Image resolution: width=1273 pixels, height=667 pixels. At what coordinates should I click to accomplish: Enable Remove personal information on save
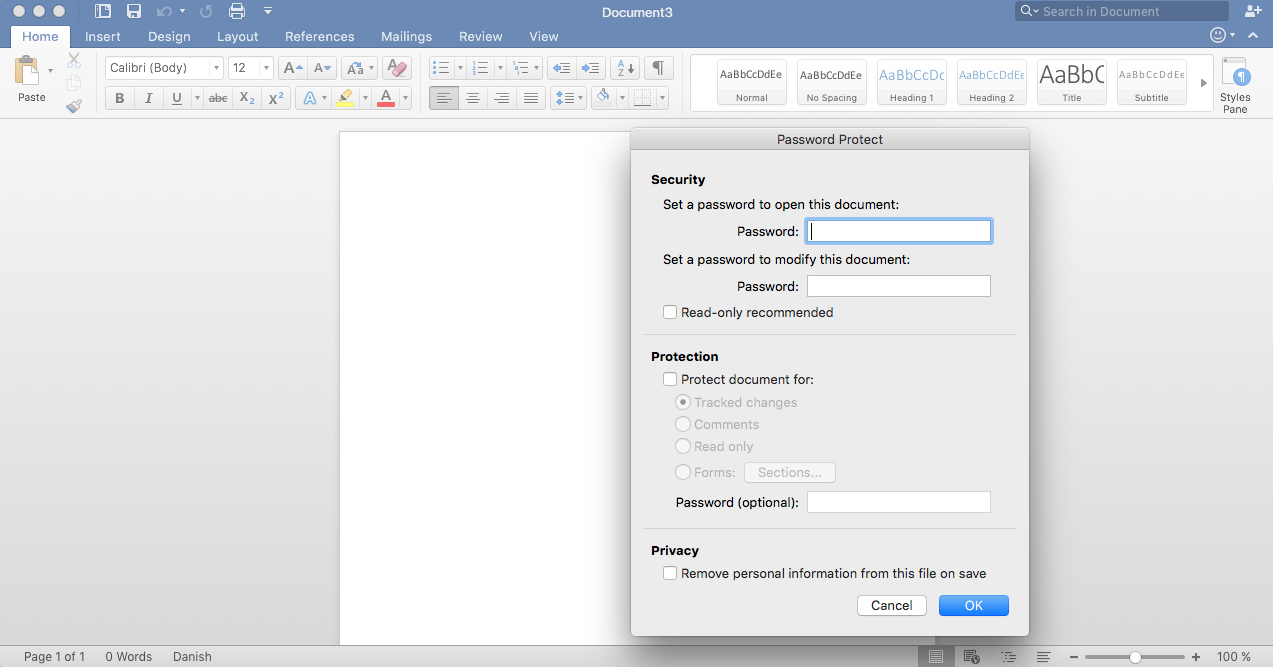coord(670,574)
